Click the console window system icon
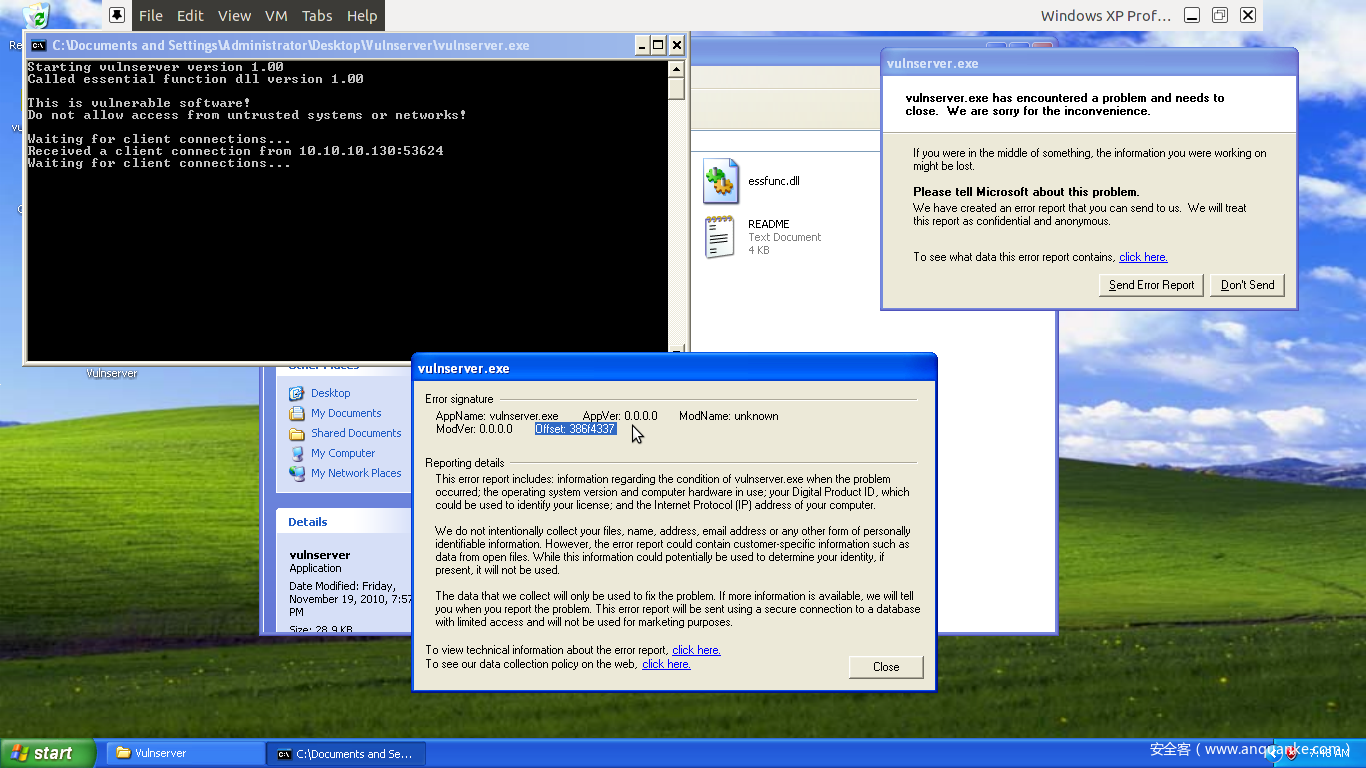 pos(38,45)
